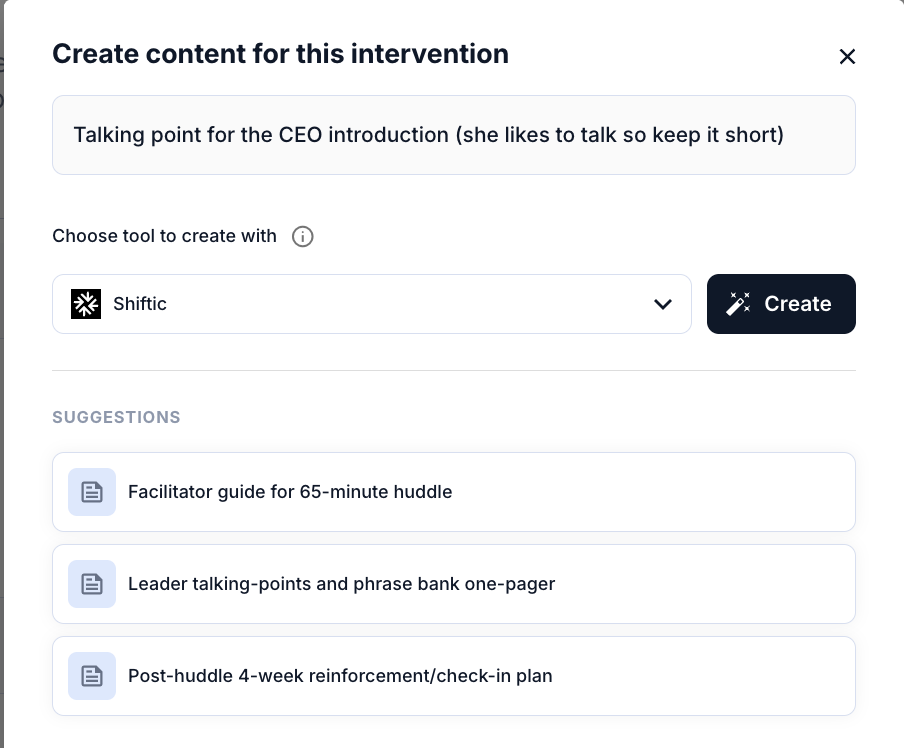Click the Create content for this intervention title
This screenshot has height=748, width=904.
280,54
